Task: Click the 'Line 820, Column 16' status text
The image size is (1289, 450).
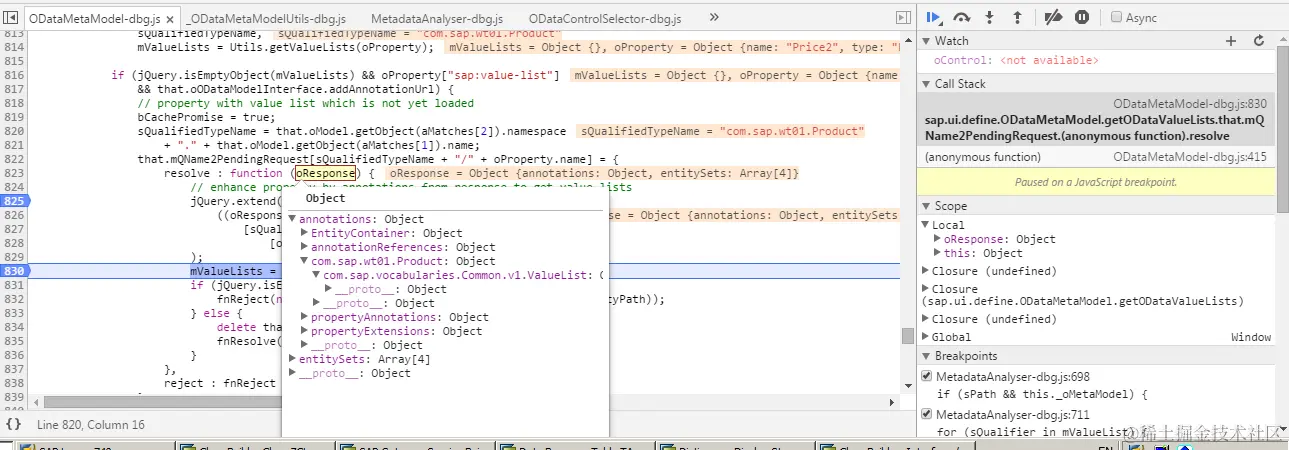Action: click(91, 424)
